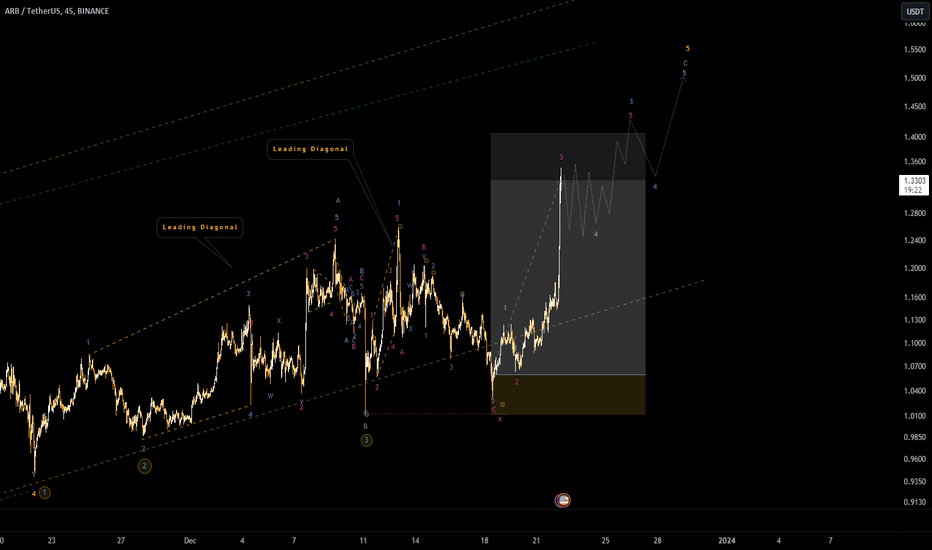This screenshot has width=932, height=550.
Task: Click the 0.9850 price axis label
Action: (x=915, y=437)
